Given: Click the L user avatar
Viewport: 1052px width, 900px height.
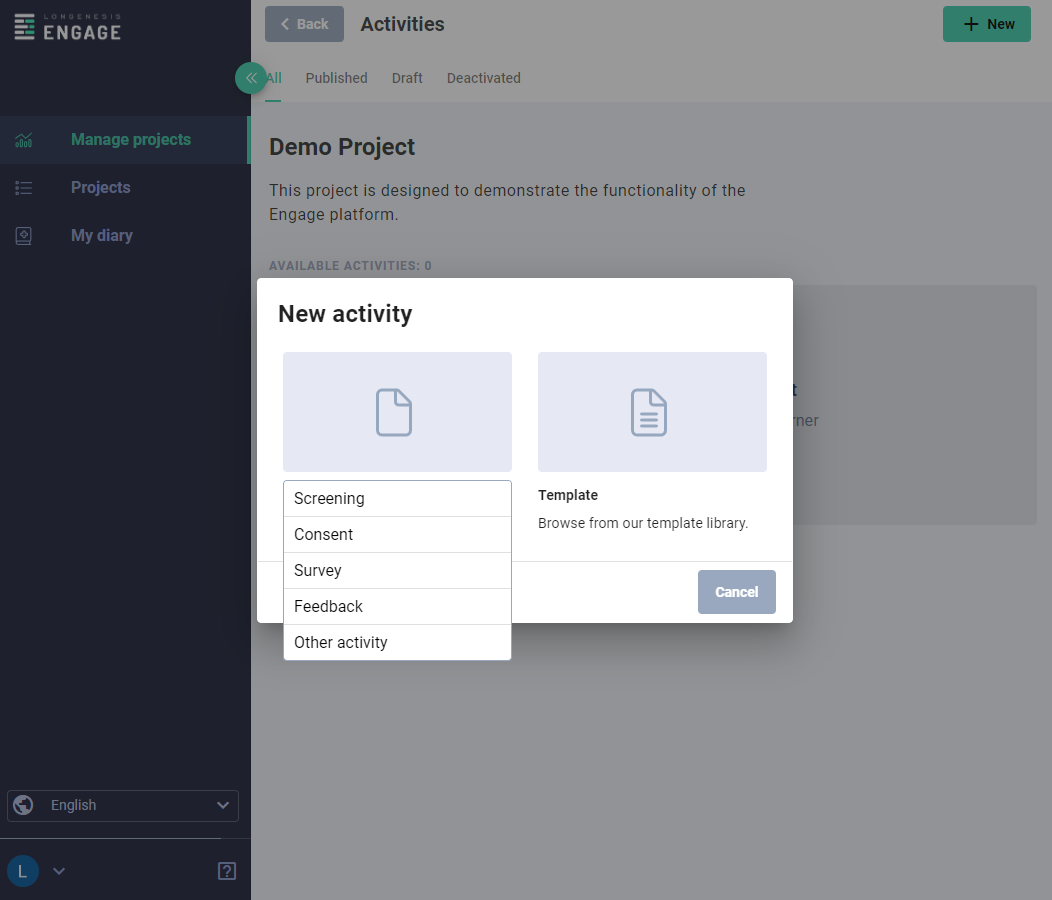Looking at the screenshot, I should tap(22, 871).
